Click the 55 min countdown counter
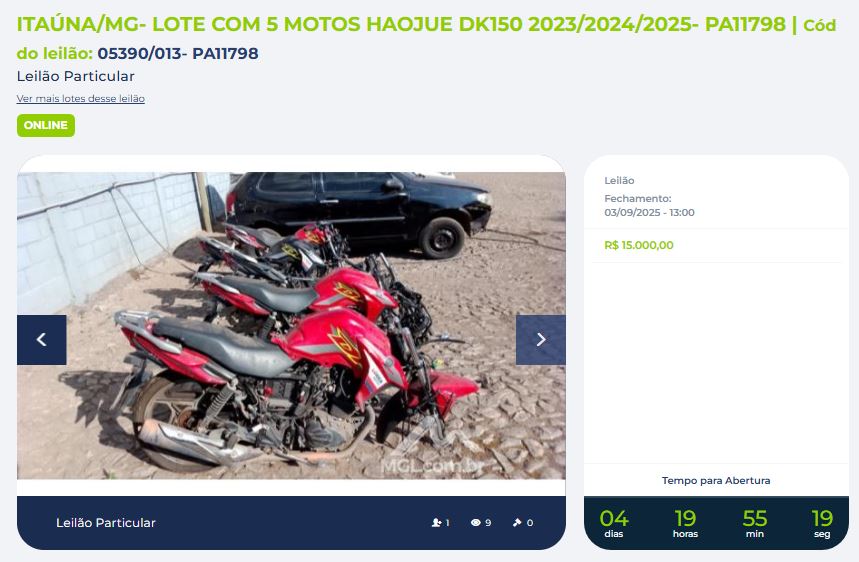Image resolution: width=859 pixels, height=562 pixels. [x=754, y=523]
